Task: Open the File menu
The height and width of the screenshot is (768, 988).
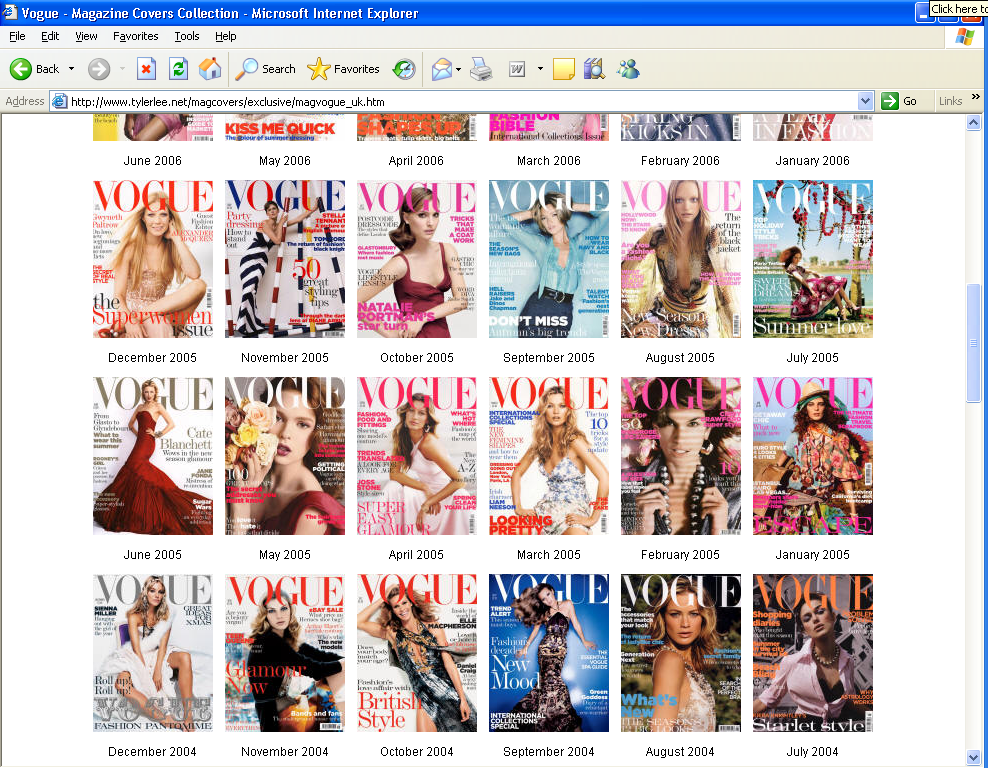Action: 17,37
